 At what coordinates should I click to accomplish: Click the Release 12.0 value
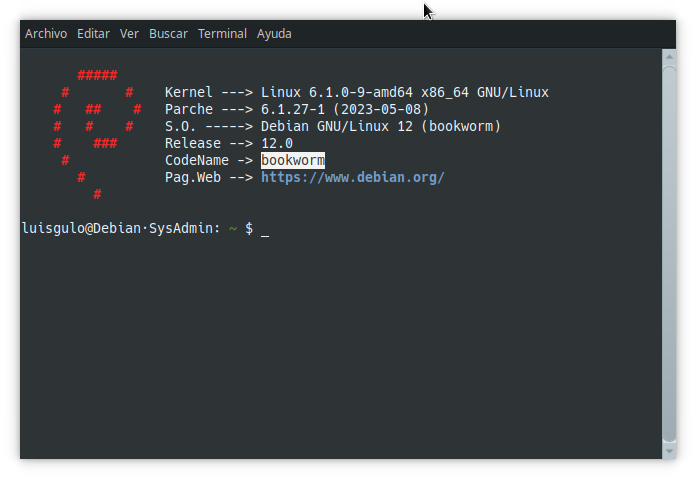pyautogui.click(x=277, y=143)
